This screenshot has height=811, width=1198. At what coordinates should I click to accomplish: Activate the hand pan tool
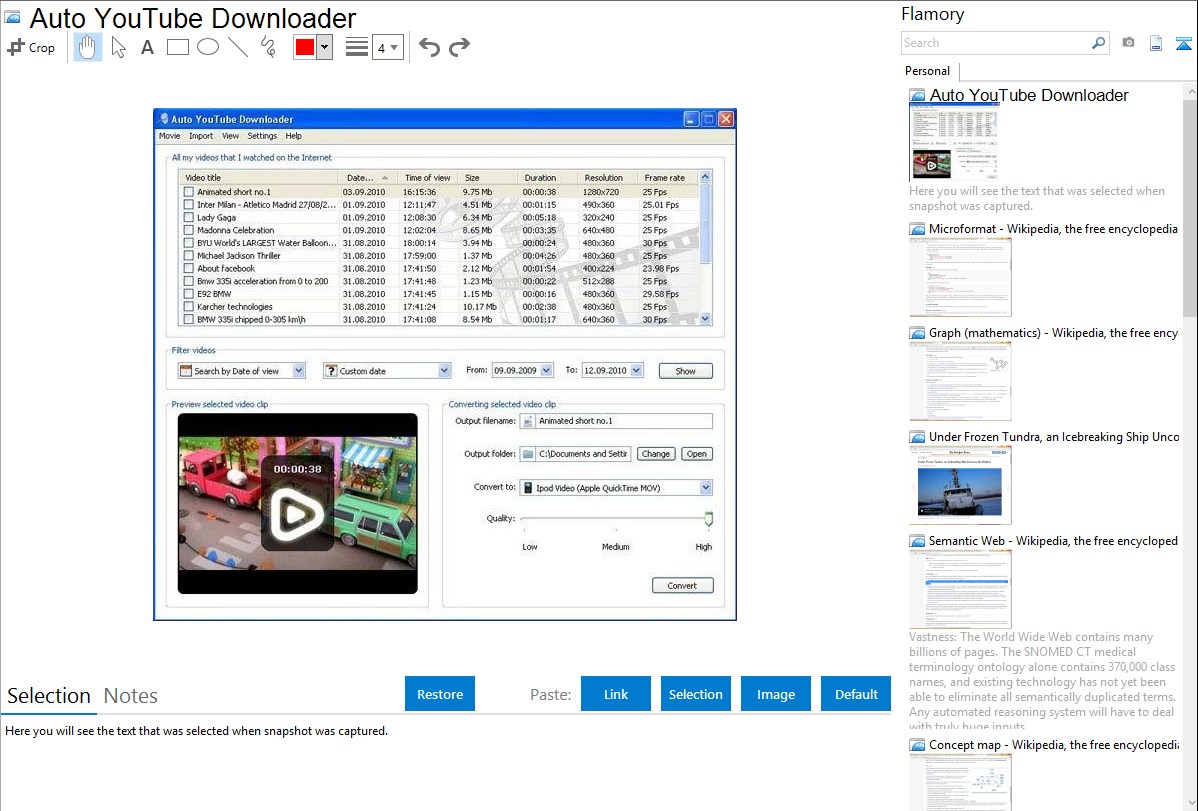88,47
